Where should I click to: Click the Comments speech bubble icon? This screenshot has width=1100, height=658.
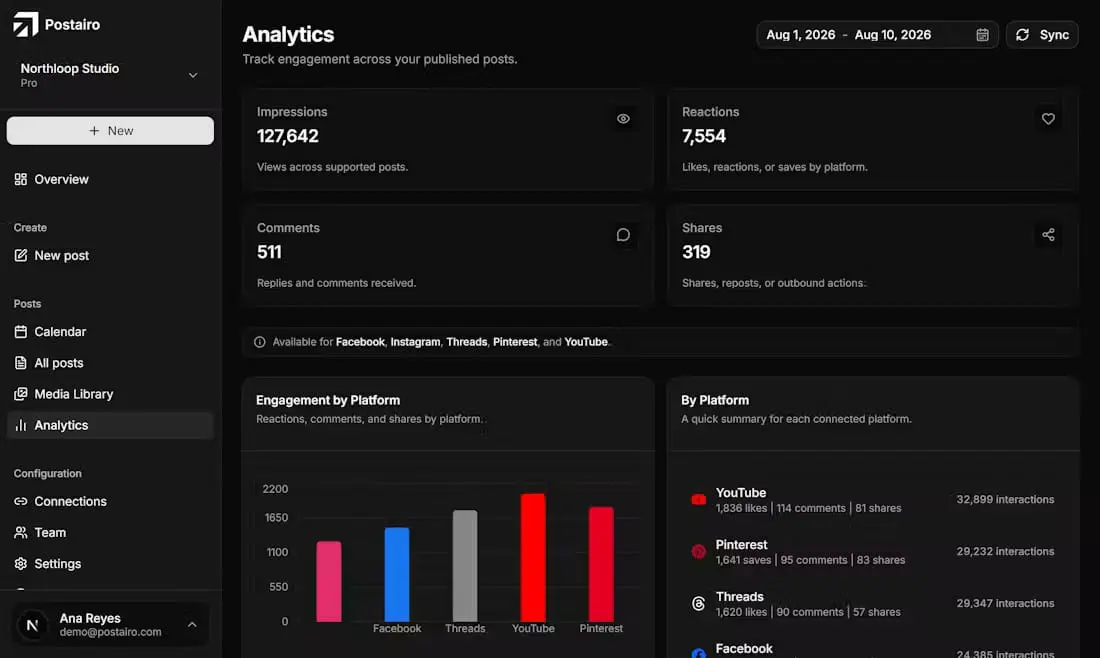(623, 234)
